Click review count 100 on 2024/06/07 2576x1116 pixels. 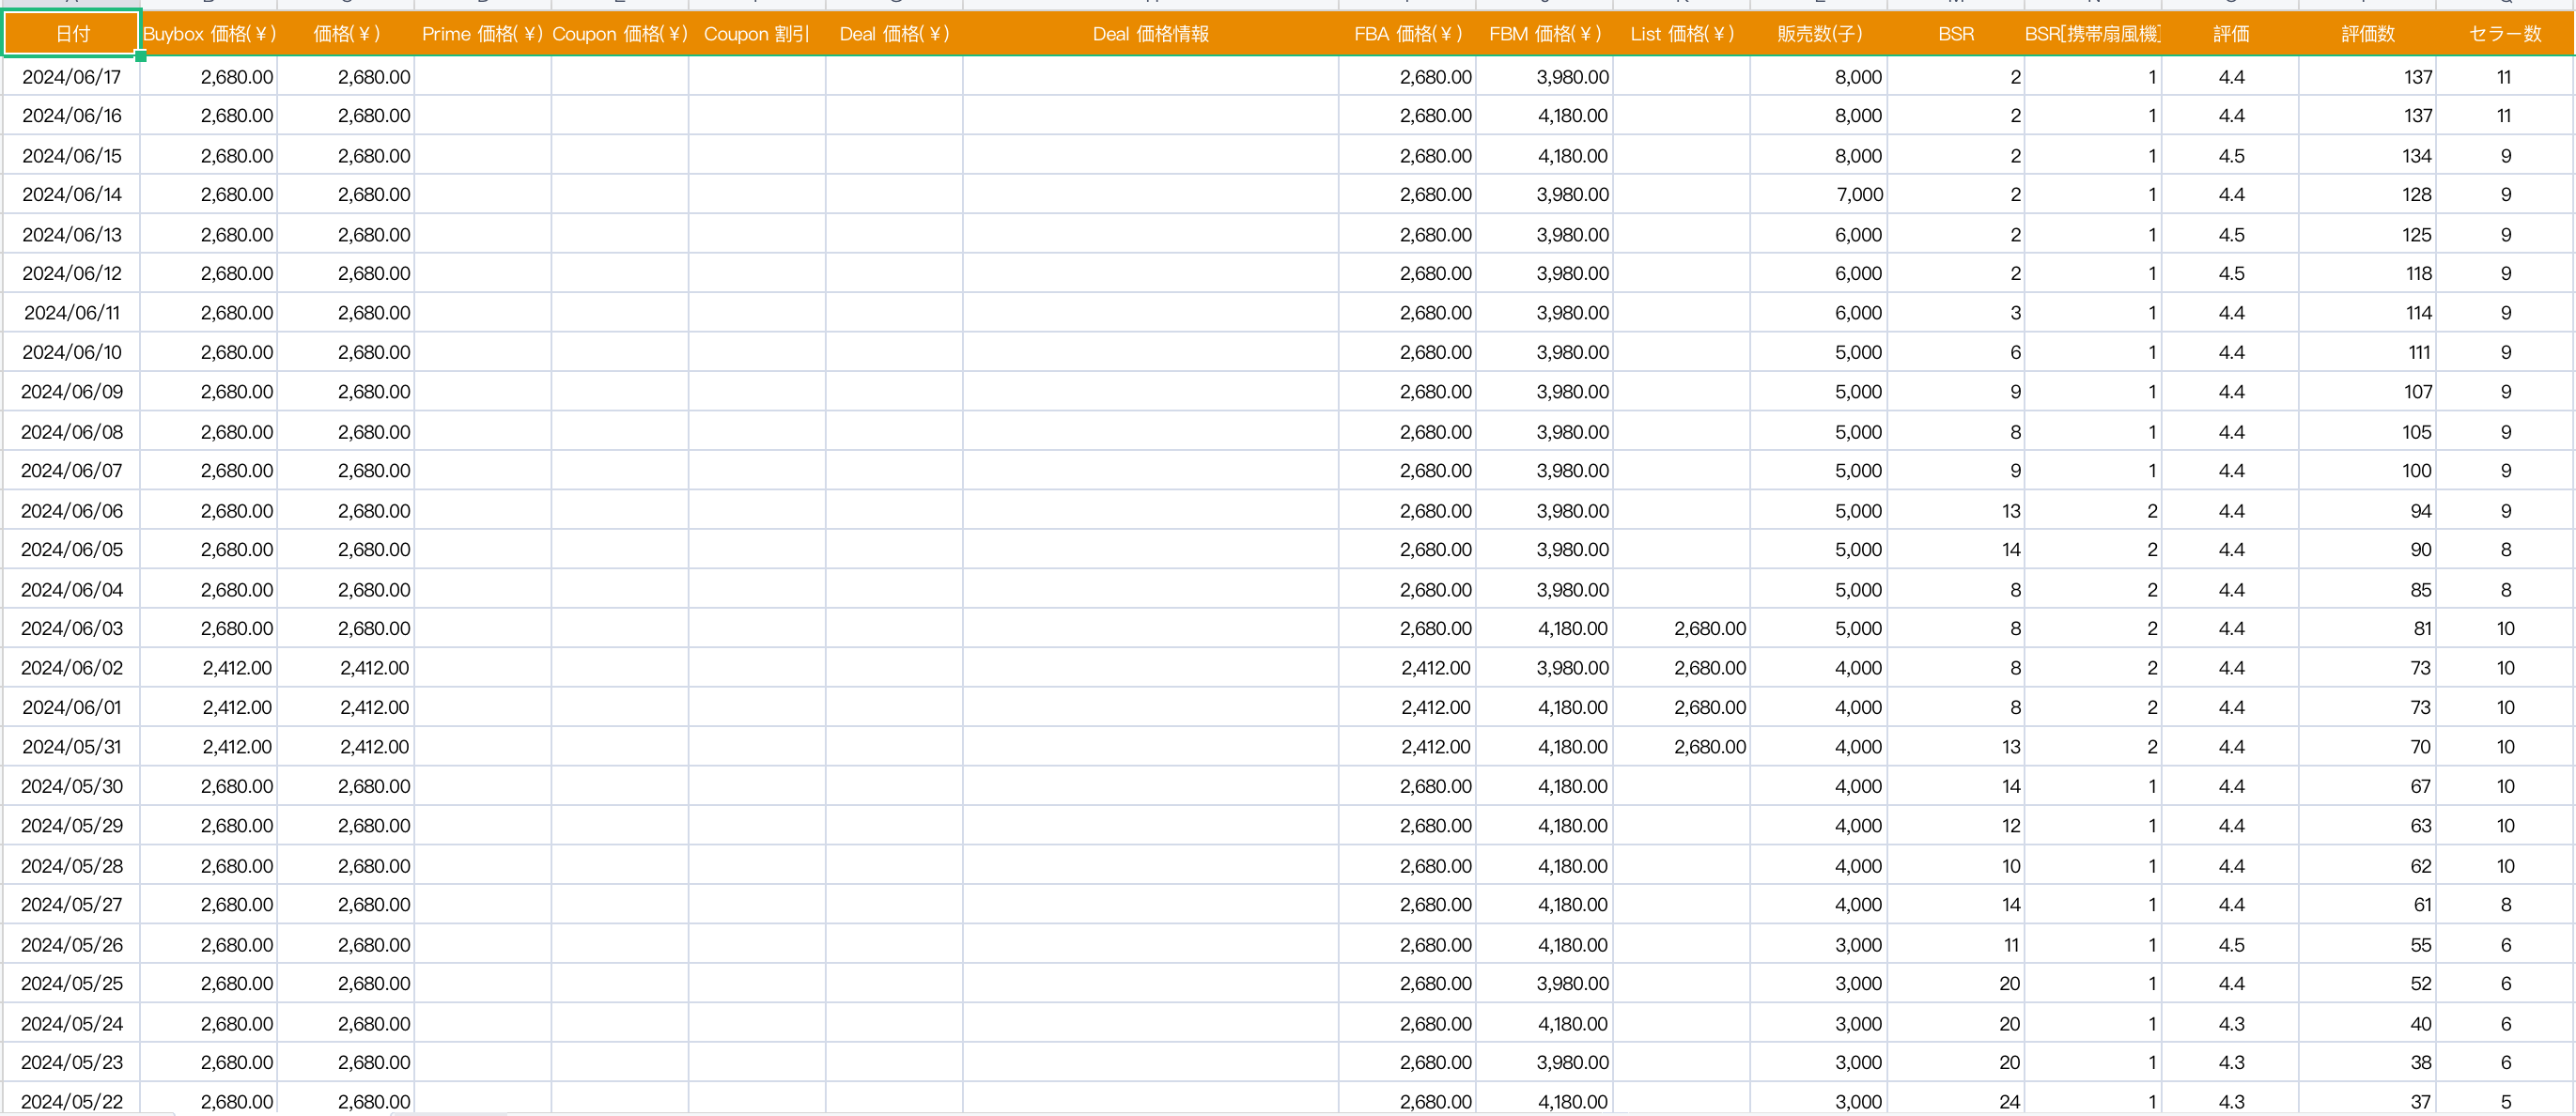2367,470
